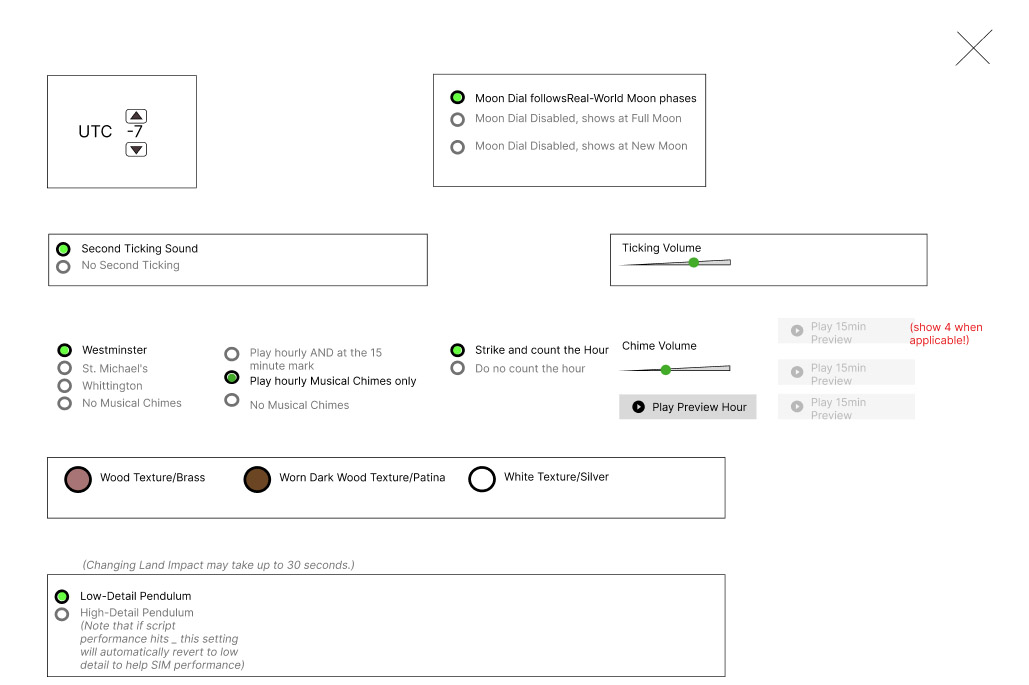
Task: Pick the White Texture/Silver swatch
Action: point(482,479)
